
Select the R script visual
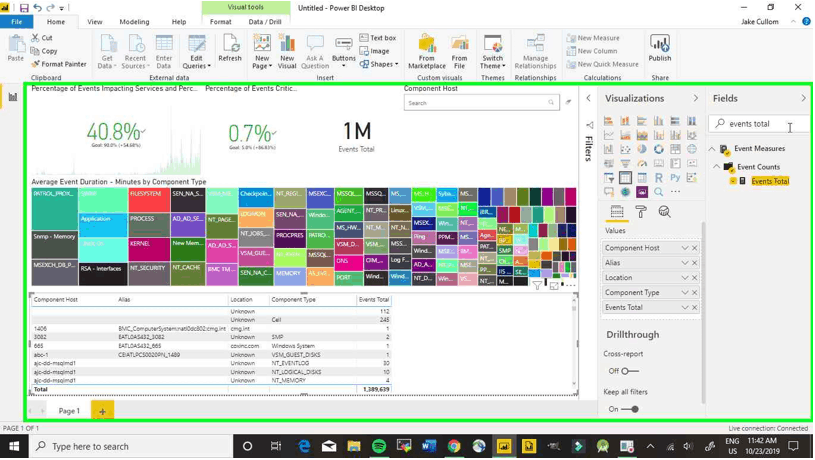(659, 178)
